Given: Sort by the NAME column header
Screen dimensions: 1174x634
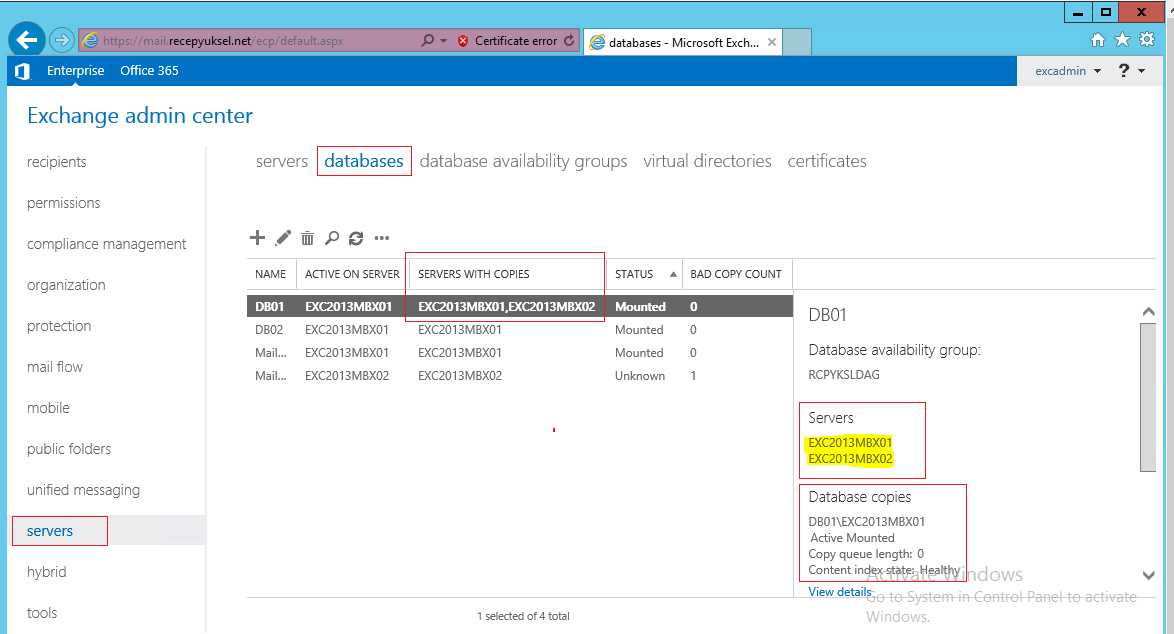Looking at the screenshot, I should [x=271, y=274].
